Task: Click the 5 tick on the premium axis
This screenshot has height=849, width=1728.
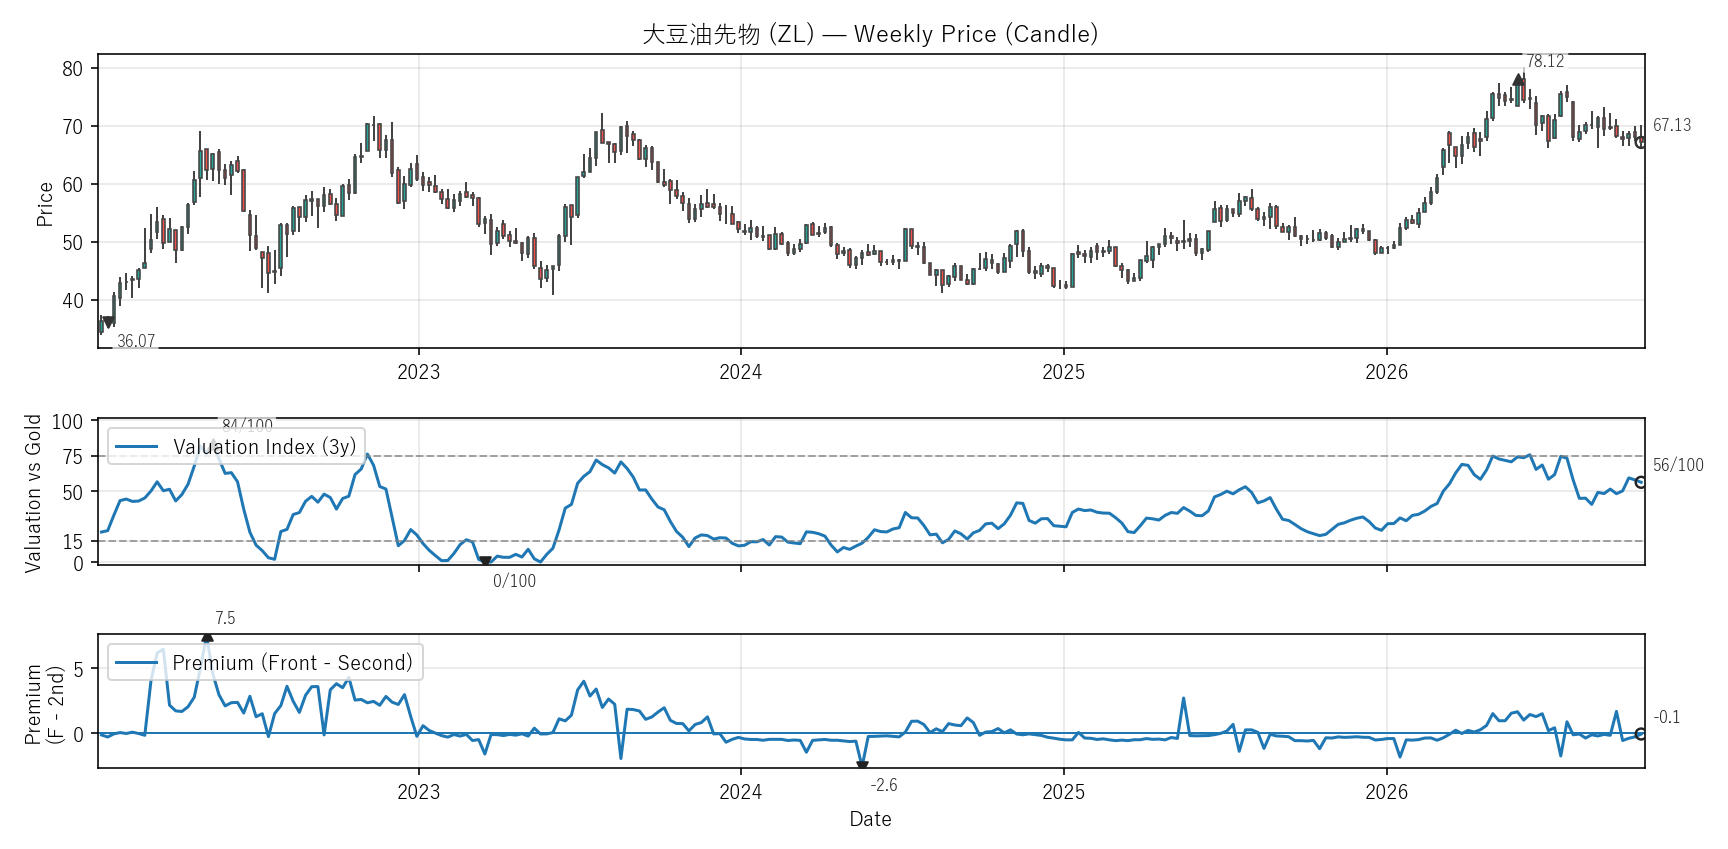Action: [79, 669]
